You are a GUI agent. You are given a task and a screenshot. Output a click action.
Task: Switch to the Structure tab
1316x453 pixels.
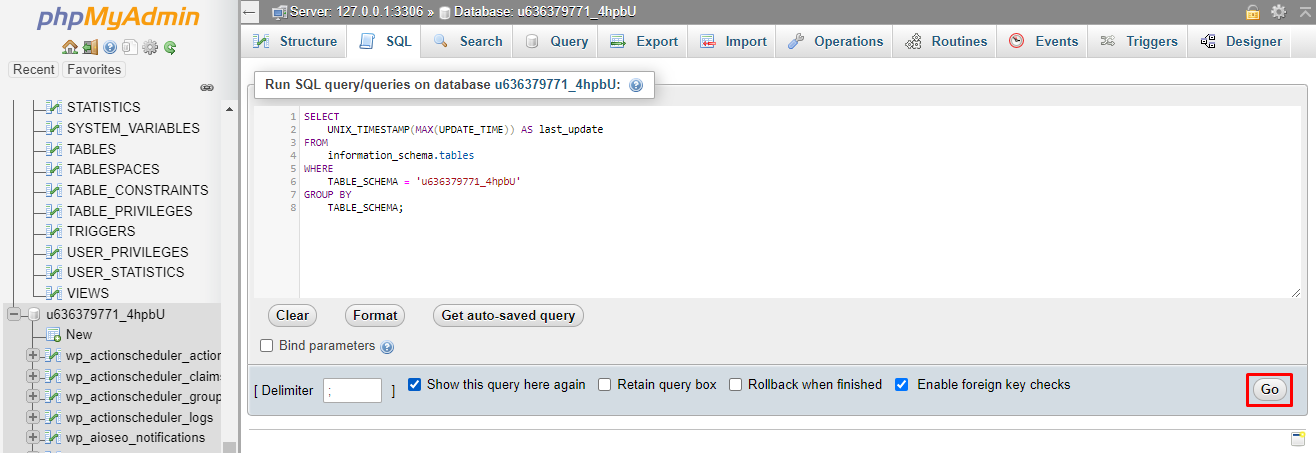pos(296,41)
